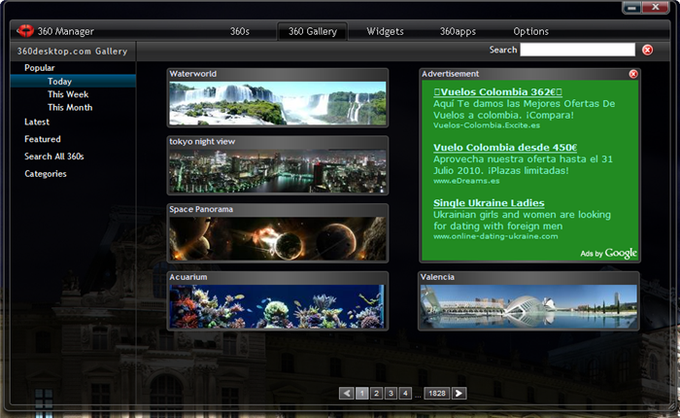Click the Vuelo Colombia desde 450€ link
This screenshot has width=680, height=418.
point(505,147)
